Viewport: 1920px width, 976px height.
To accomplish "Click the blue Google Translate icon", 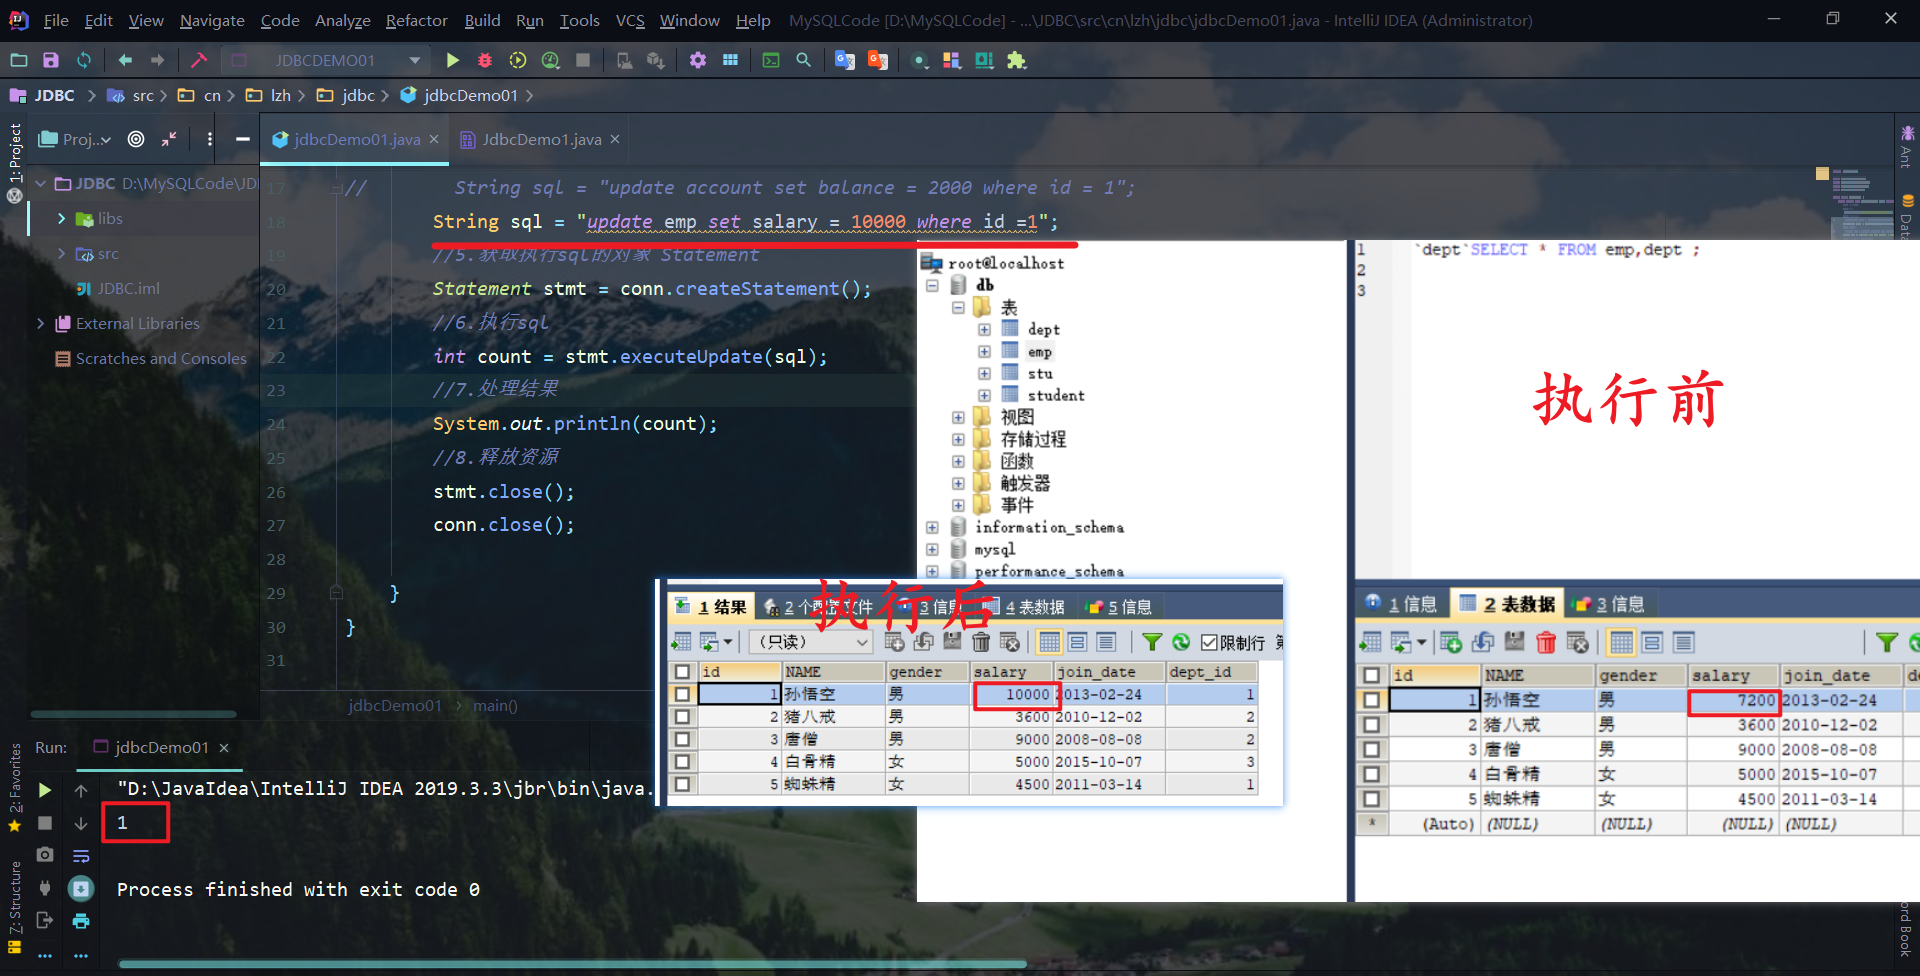I will click(845, 60).
